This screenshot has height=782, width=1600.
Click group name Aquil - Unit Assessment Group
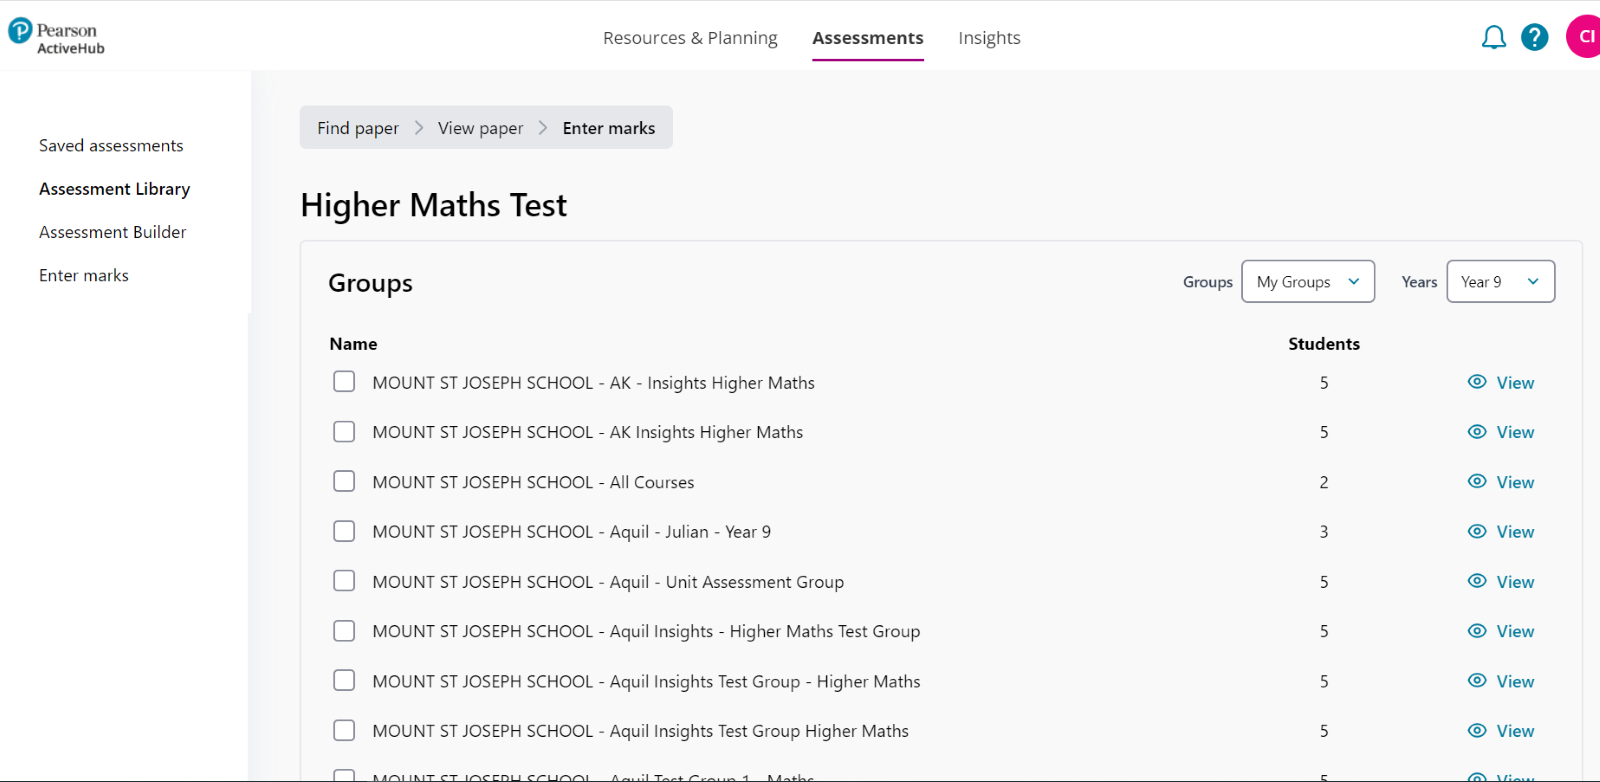[x=608, y=582]
